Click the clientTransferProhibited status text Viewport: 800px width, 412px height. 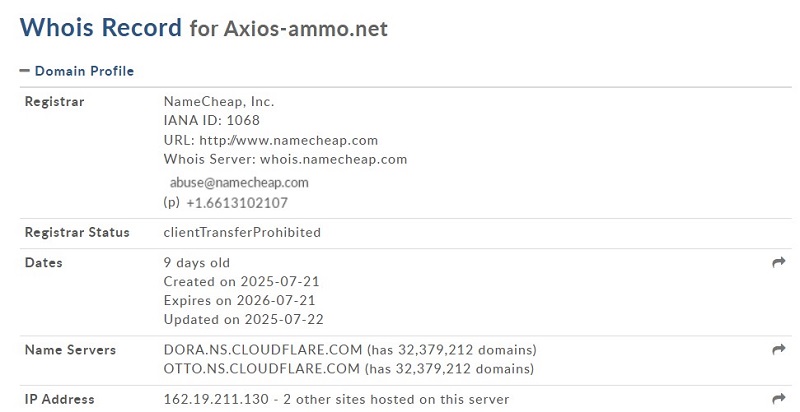coord(242,233)
